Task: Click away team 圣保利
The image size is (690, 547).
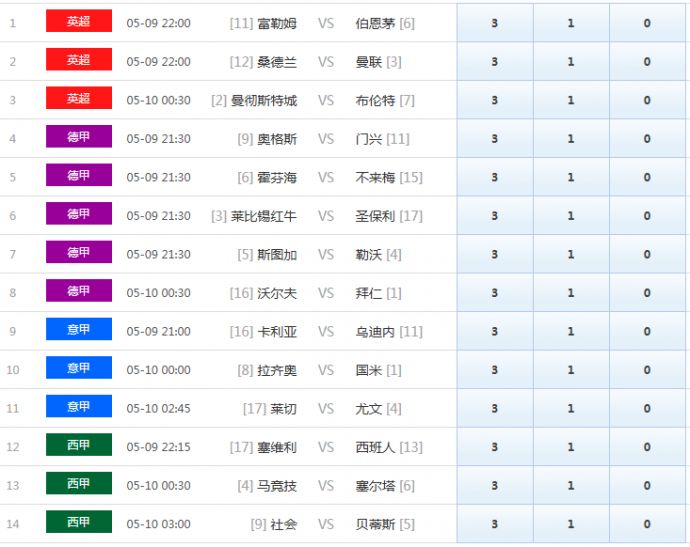Action: click(x=375, y=216)
